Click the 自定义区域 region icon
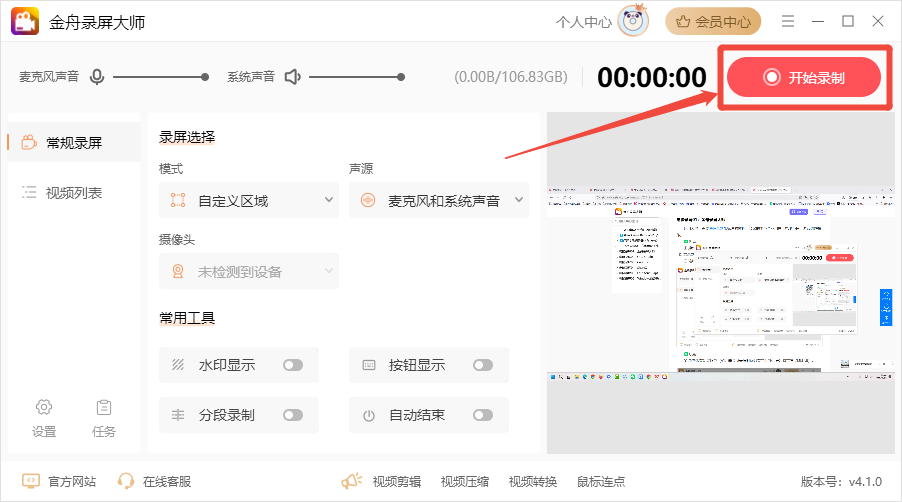902x502 pixels. click(178, 200)
